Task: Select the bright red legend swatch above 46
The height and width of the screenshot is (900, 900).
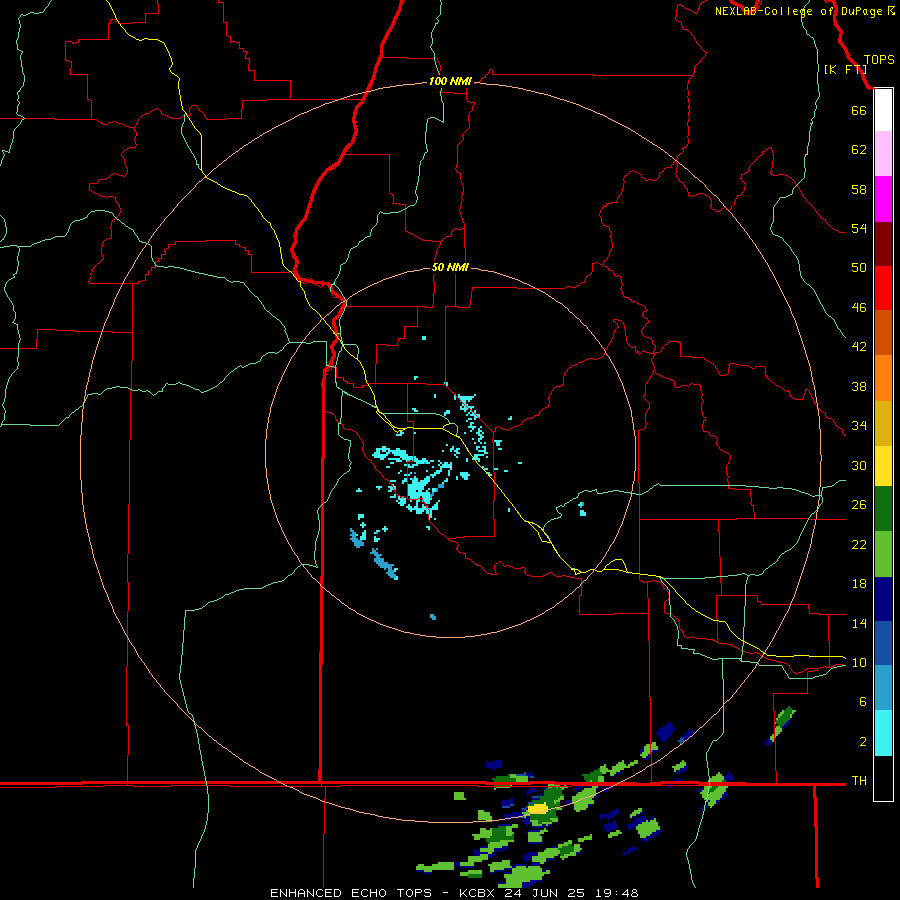Action: [883, 288]
